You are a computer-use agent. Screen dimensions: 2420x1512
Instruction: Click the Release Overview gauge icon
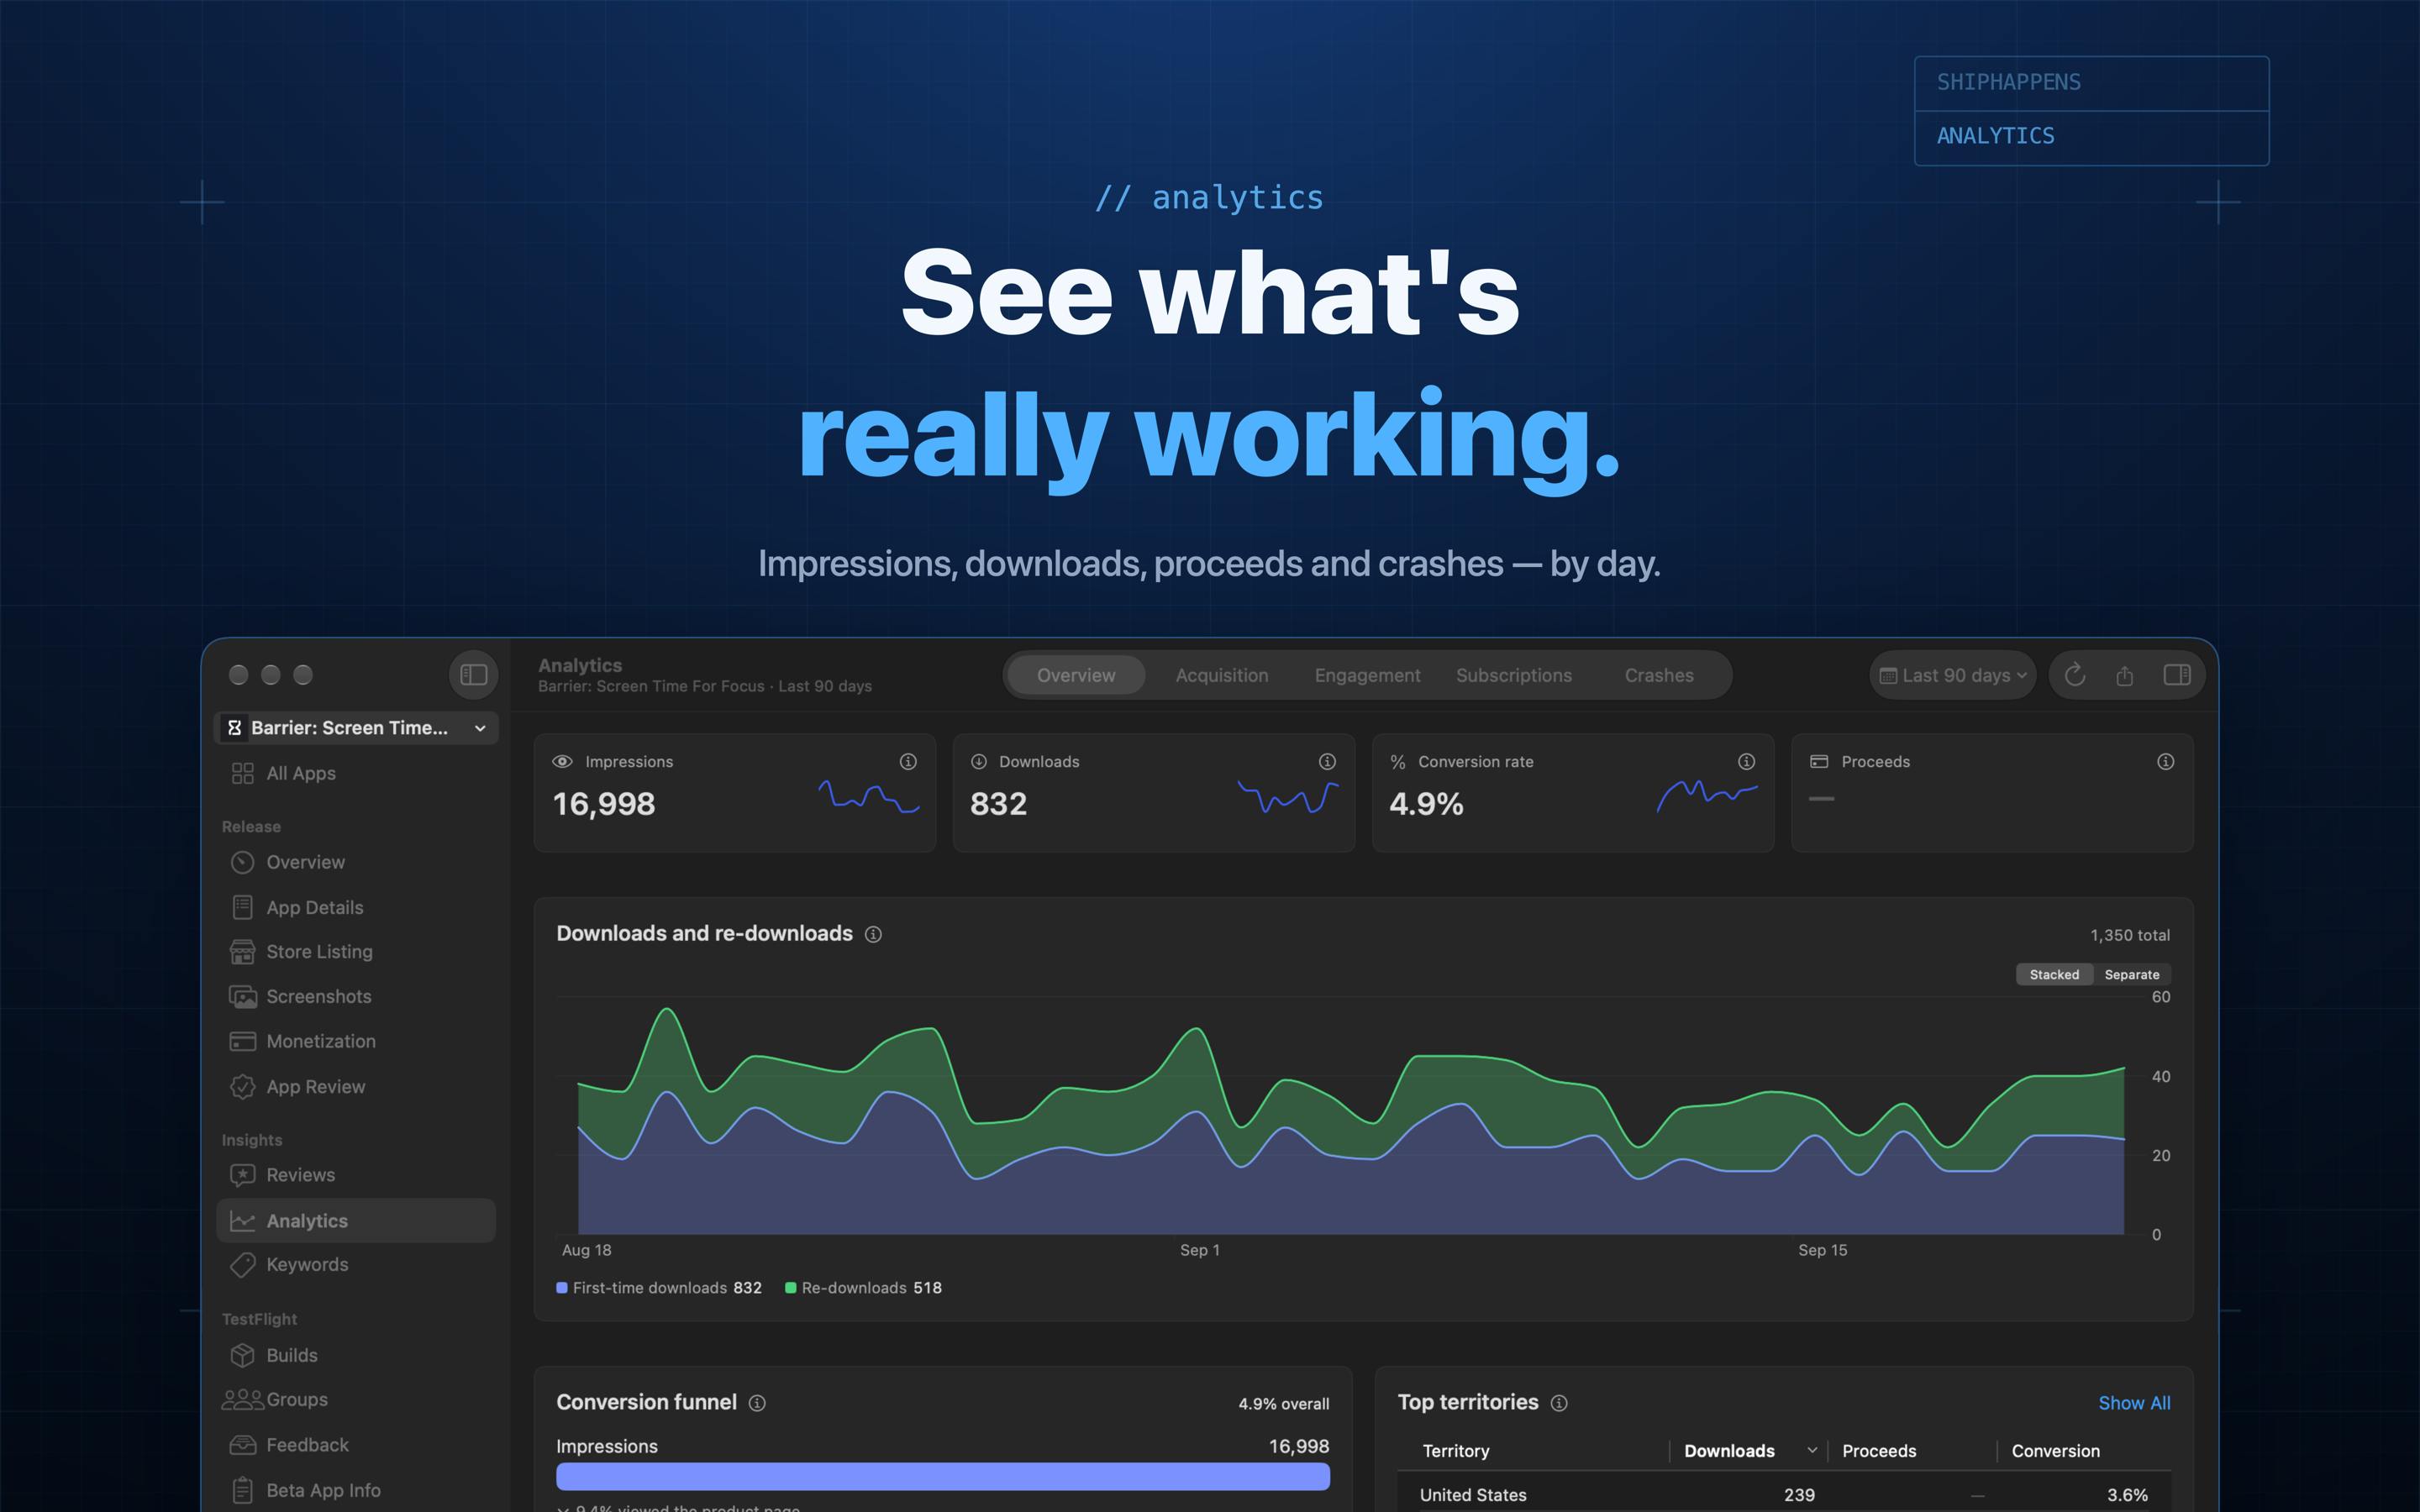click(242, 862)
